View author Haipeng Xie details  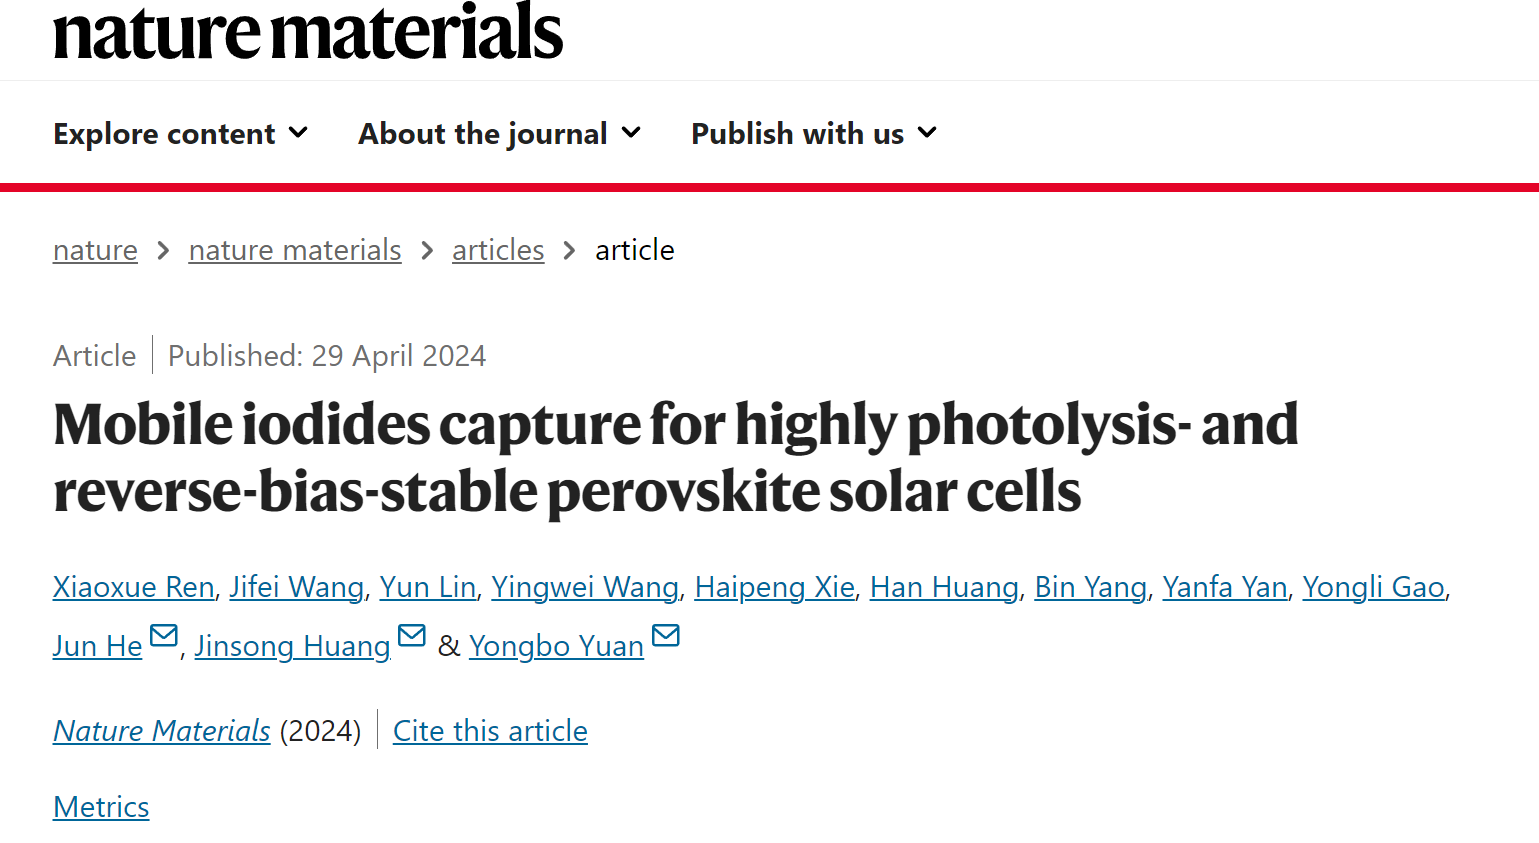[x=775, y=587]
